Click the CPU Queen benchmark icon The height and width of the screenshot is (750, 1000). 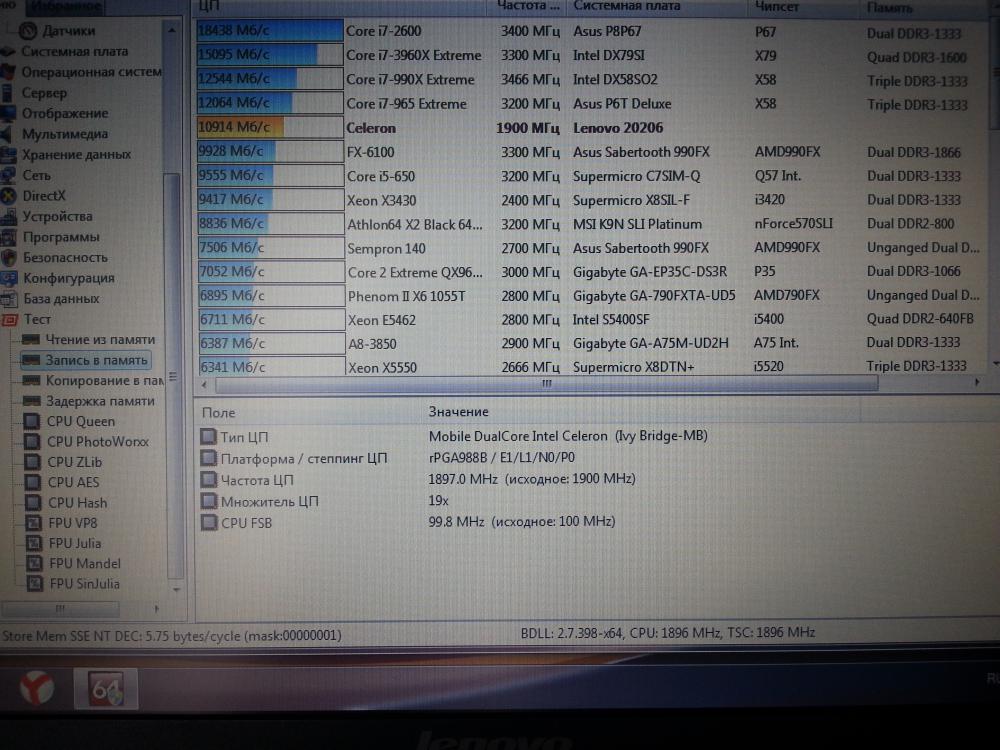click(x=31, y=421)
